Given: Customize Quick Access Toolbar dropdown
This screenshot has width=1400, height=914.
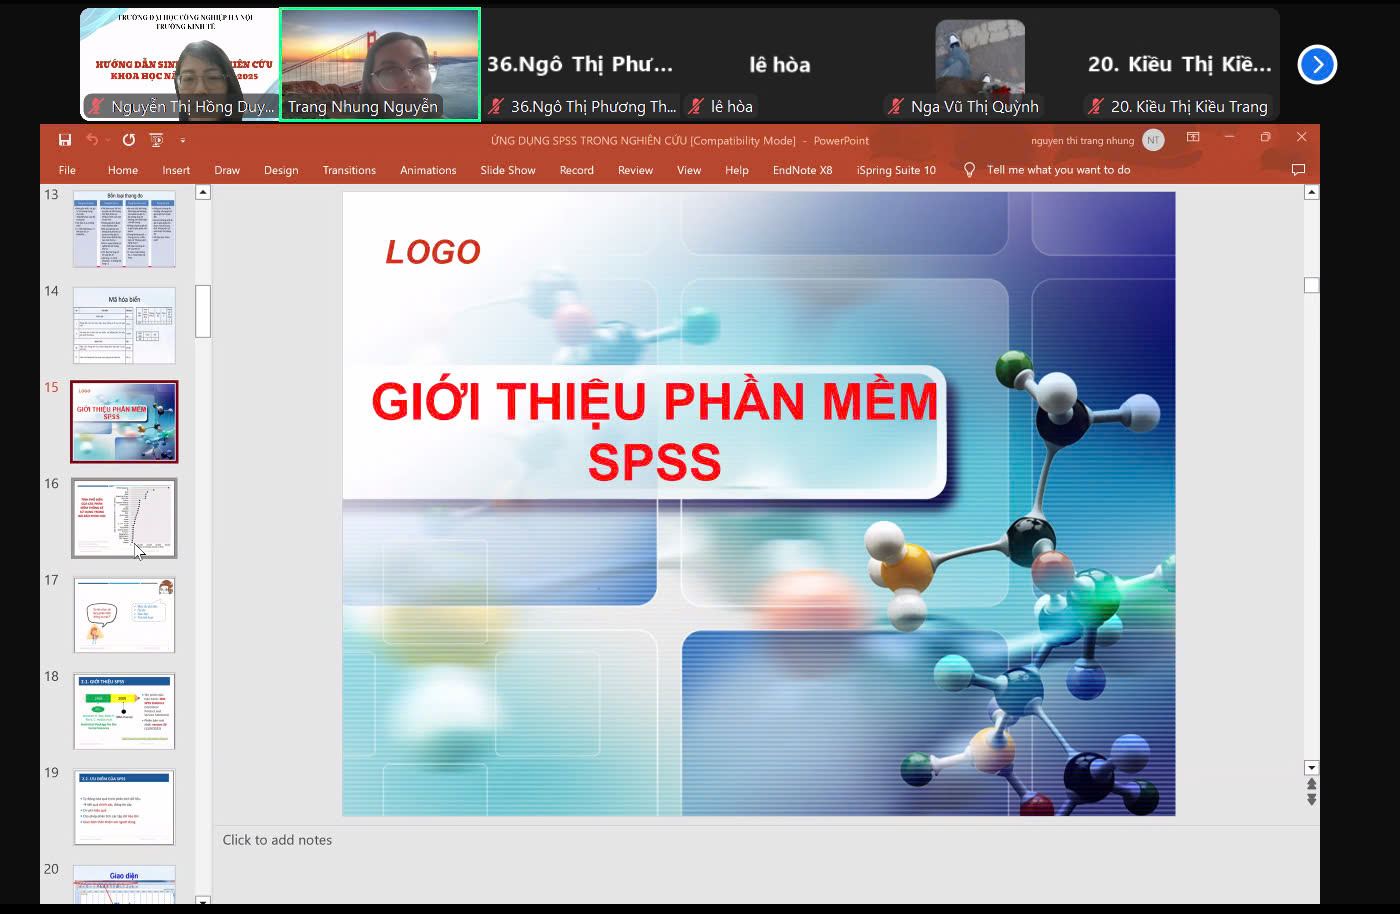Looking at the screenshot, I should (183, 141).
